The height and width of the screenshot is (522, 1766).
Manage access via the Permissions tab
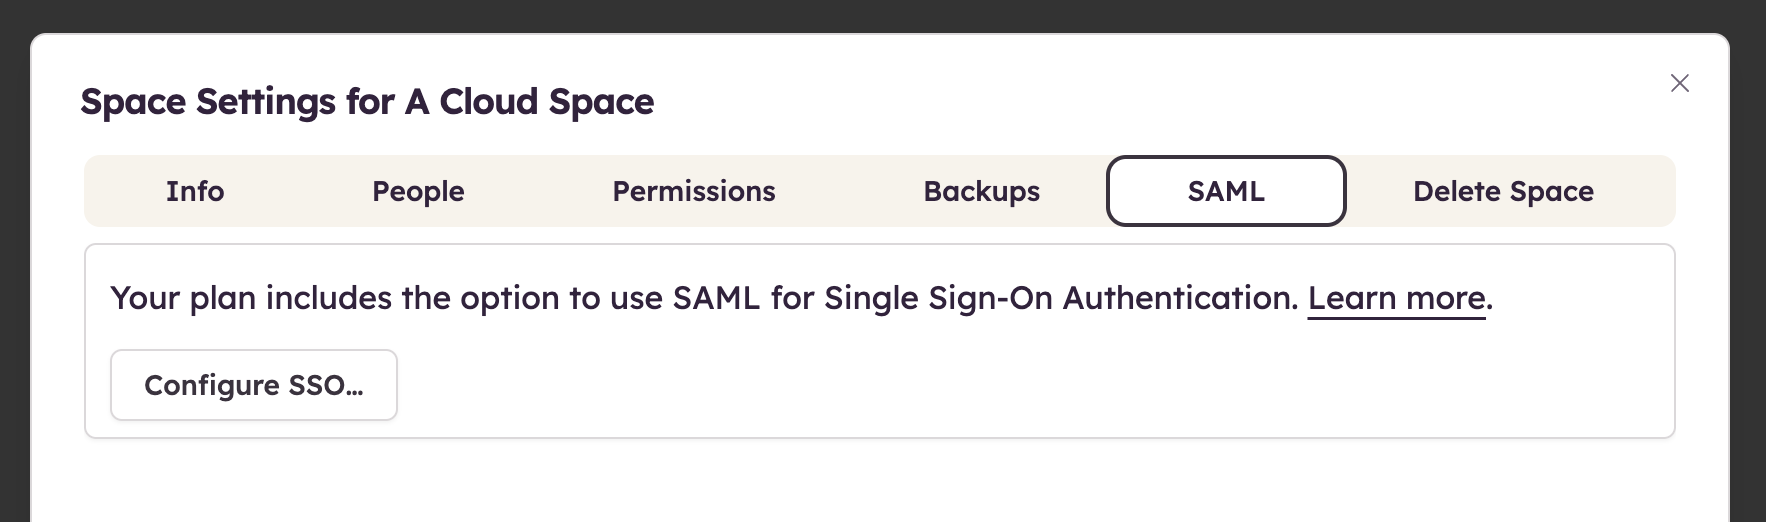[x=694, y=191]
